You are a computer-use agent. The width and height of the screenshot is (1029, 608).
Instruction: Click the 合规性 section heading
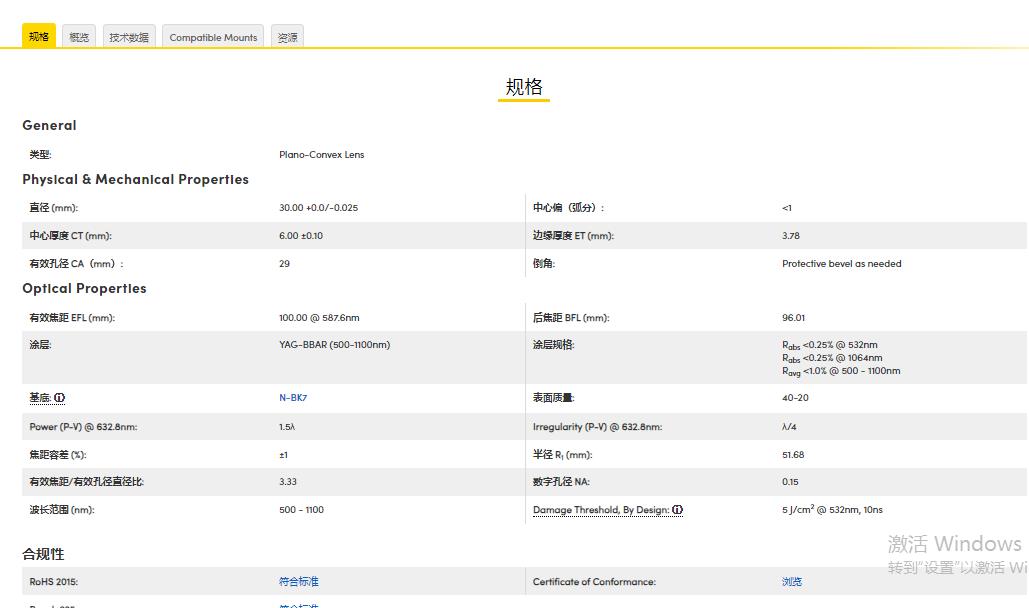[x=43, y=554]
